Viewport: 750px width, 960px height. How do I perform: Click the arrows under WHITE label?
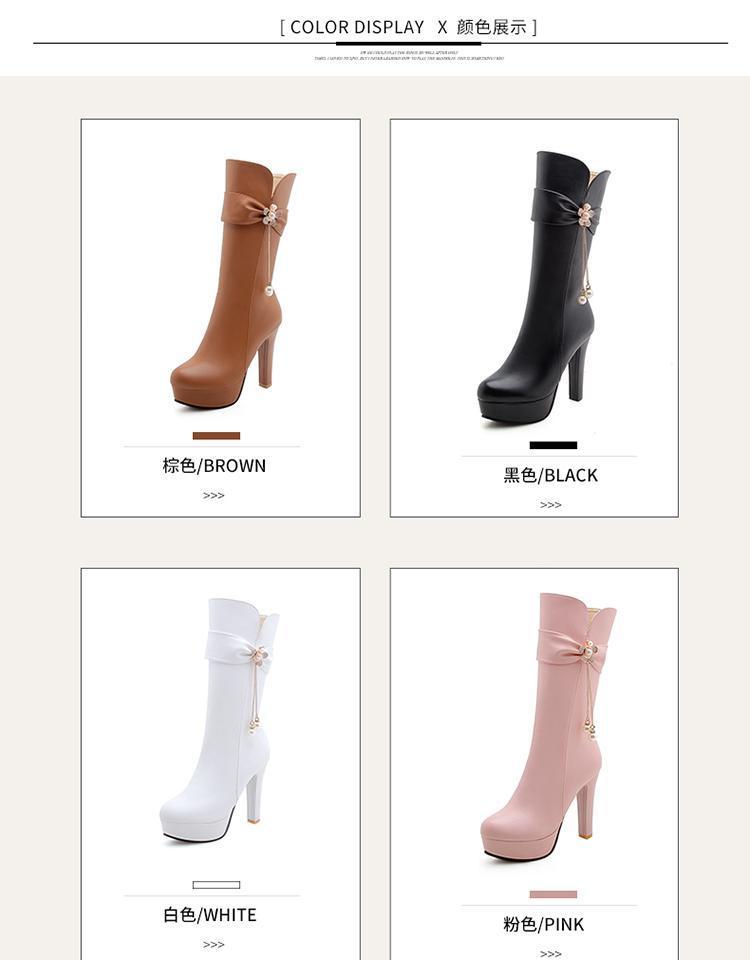pyautogui.click(x=214, y=945)
